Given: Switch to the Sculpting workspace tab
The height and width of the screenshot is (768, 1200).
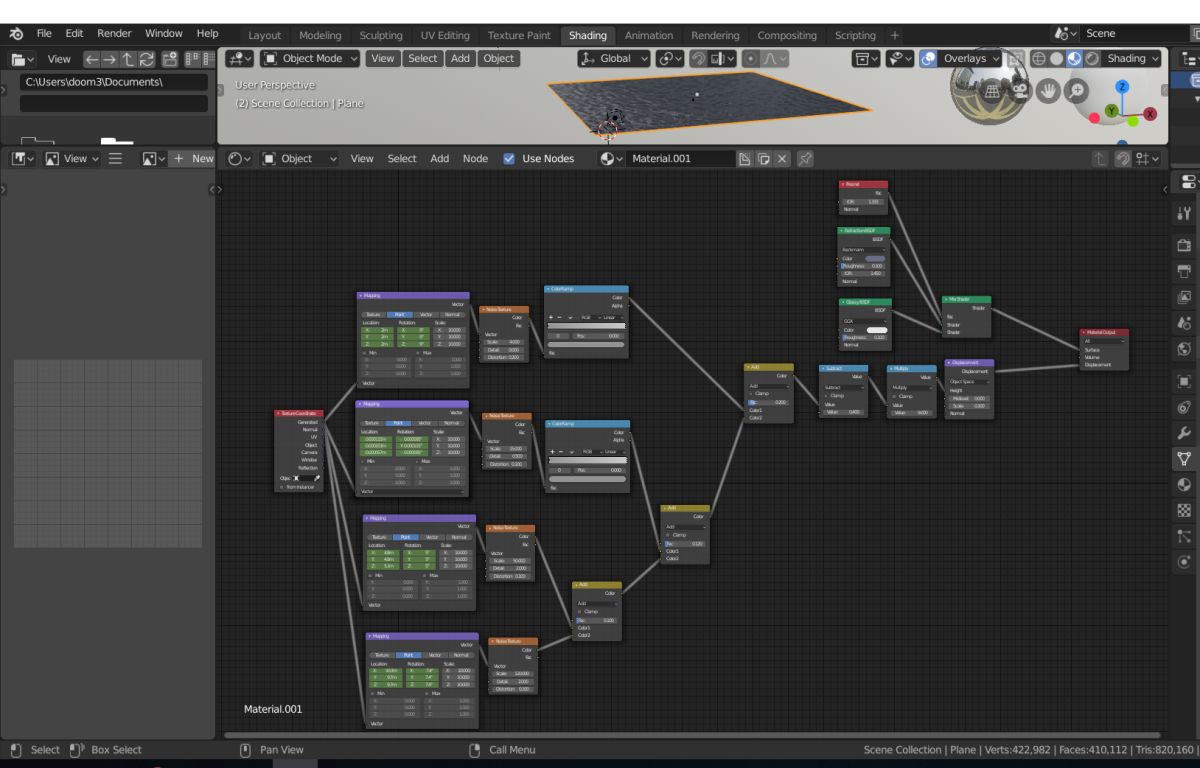Looking at the screenshot, I should pos(381,35).
